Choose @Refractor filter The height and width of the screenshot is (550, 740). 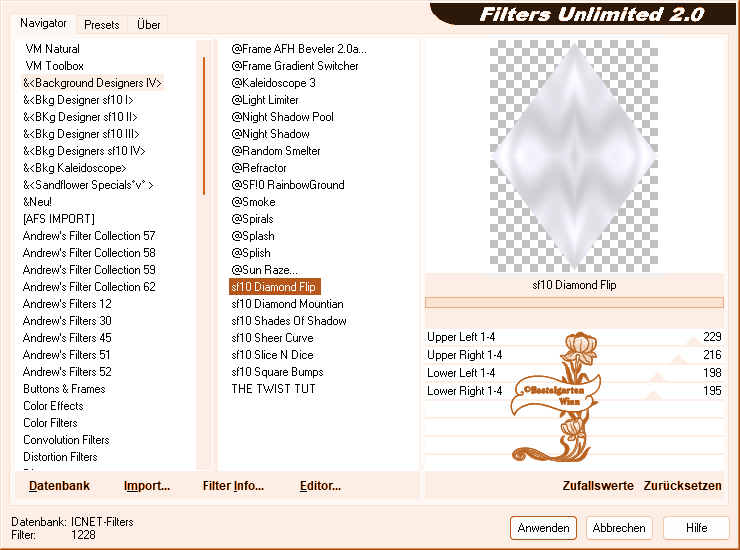click(259, 168)
